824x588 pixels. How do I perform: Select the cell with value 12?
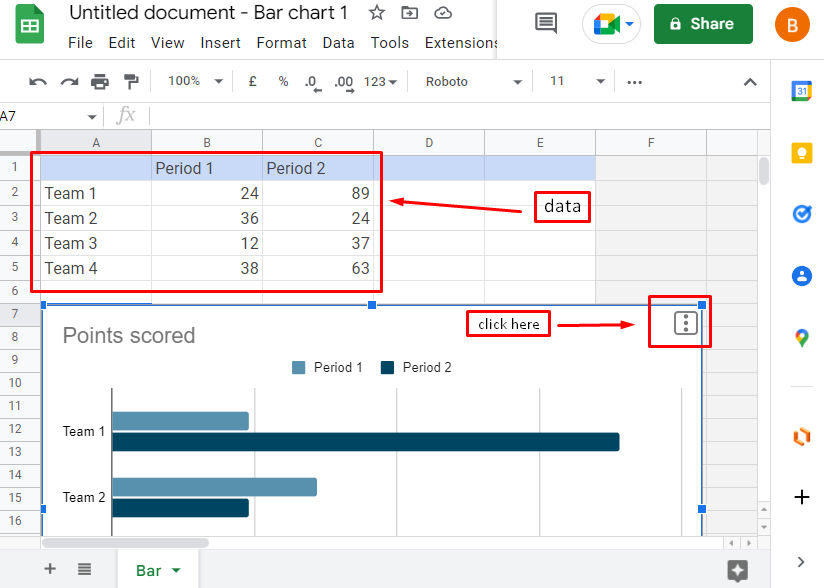[x=207, y=243]
